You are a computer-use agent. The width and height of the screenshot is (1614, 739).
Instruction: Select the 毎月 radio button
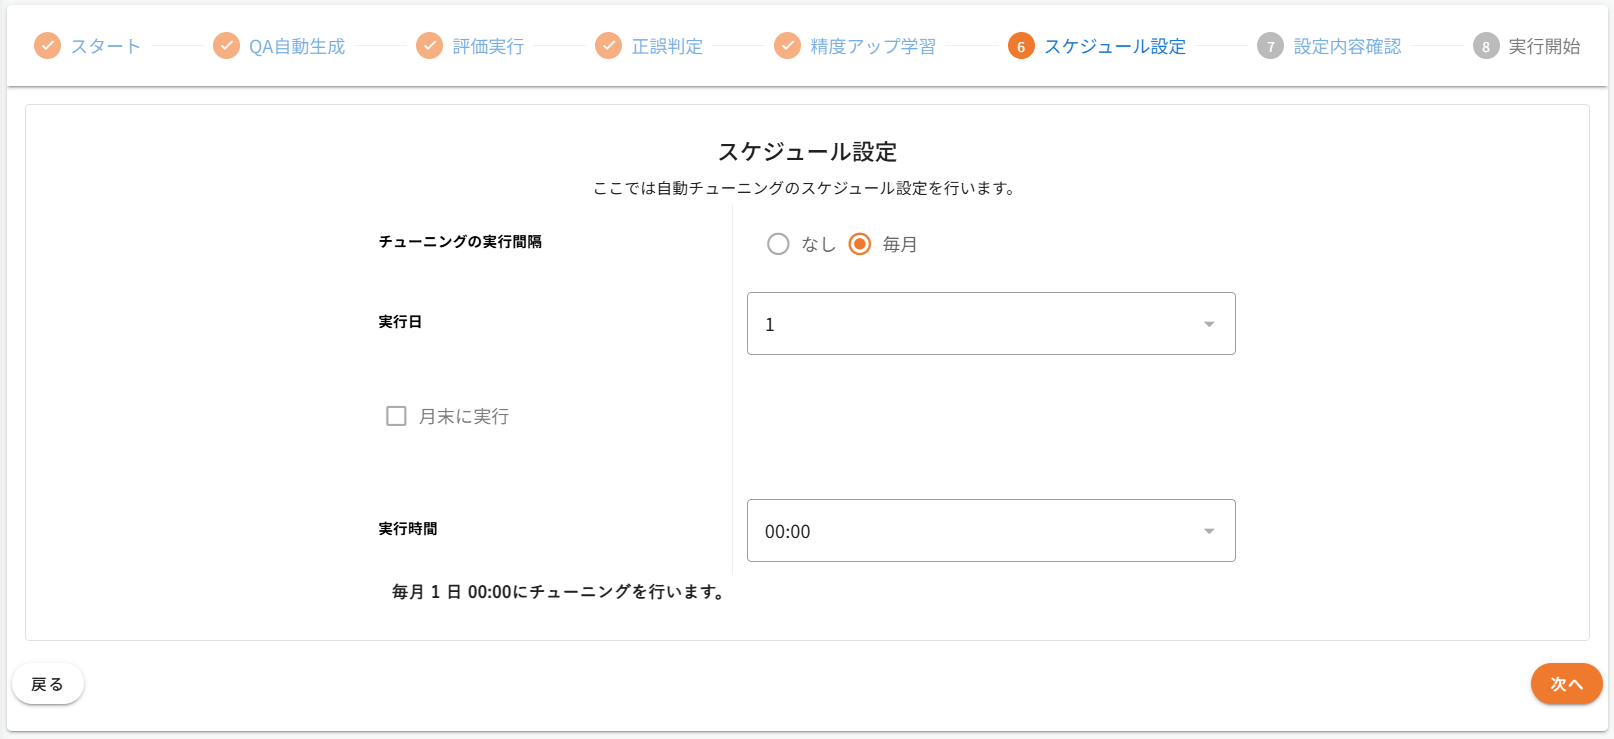point(860,244)
